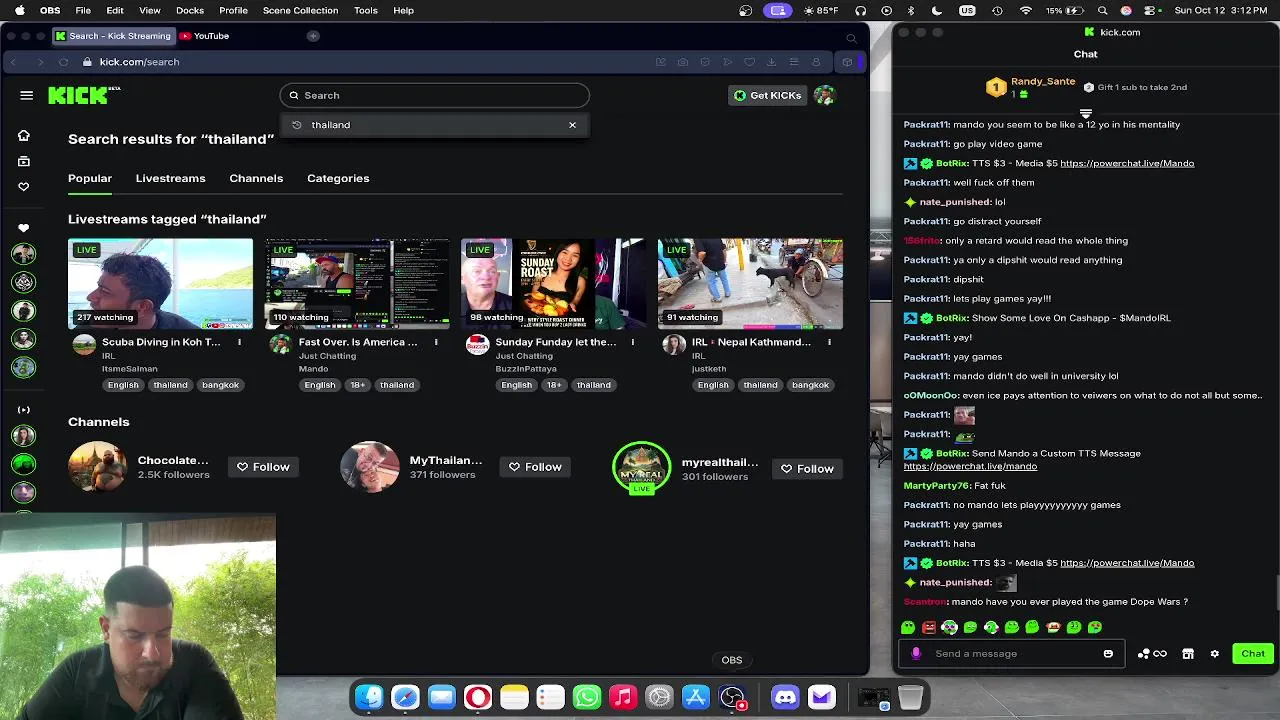Open the powerchat.live/mando link in chat
Image resolution: width=1280 pixels, height=720 pixels.
point(970,466)
